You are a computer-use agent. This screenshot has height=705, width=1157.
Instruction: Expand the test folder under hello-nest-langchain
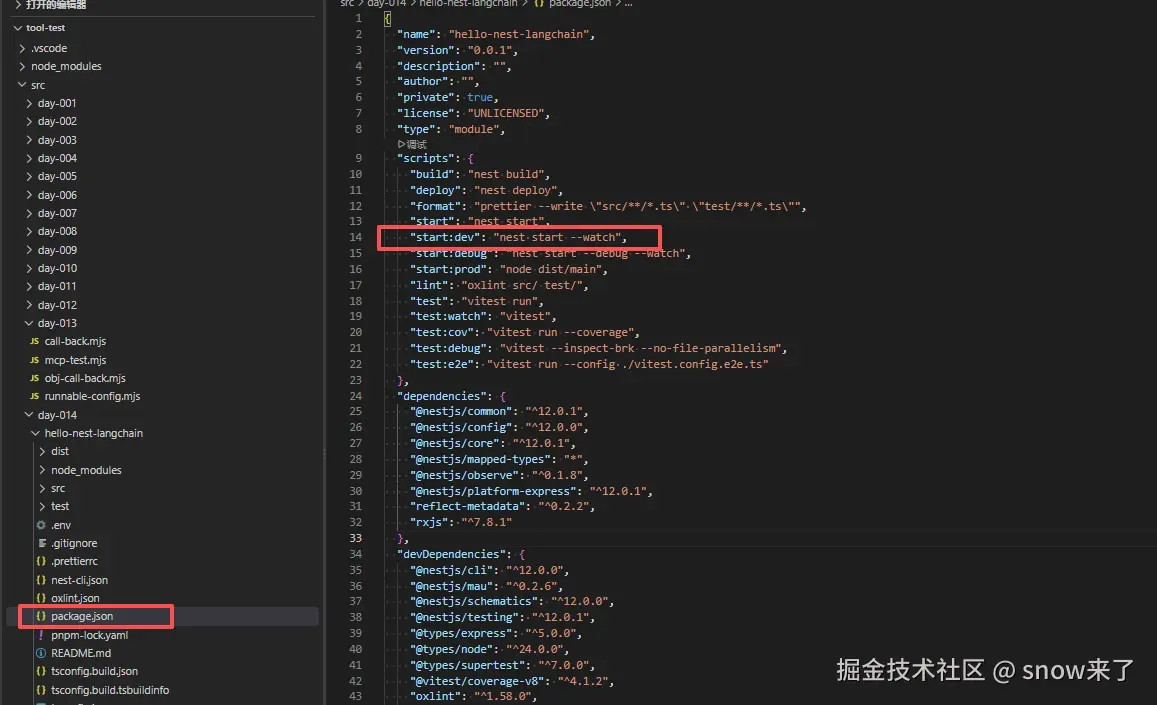tap(42, 506)
